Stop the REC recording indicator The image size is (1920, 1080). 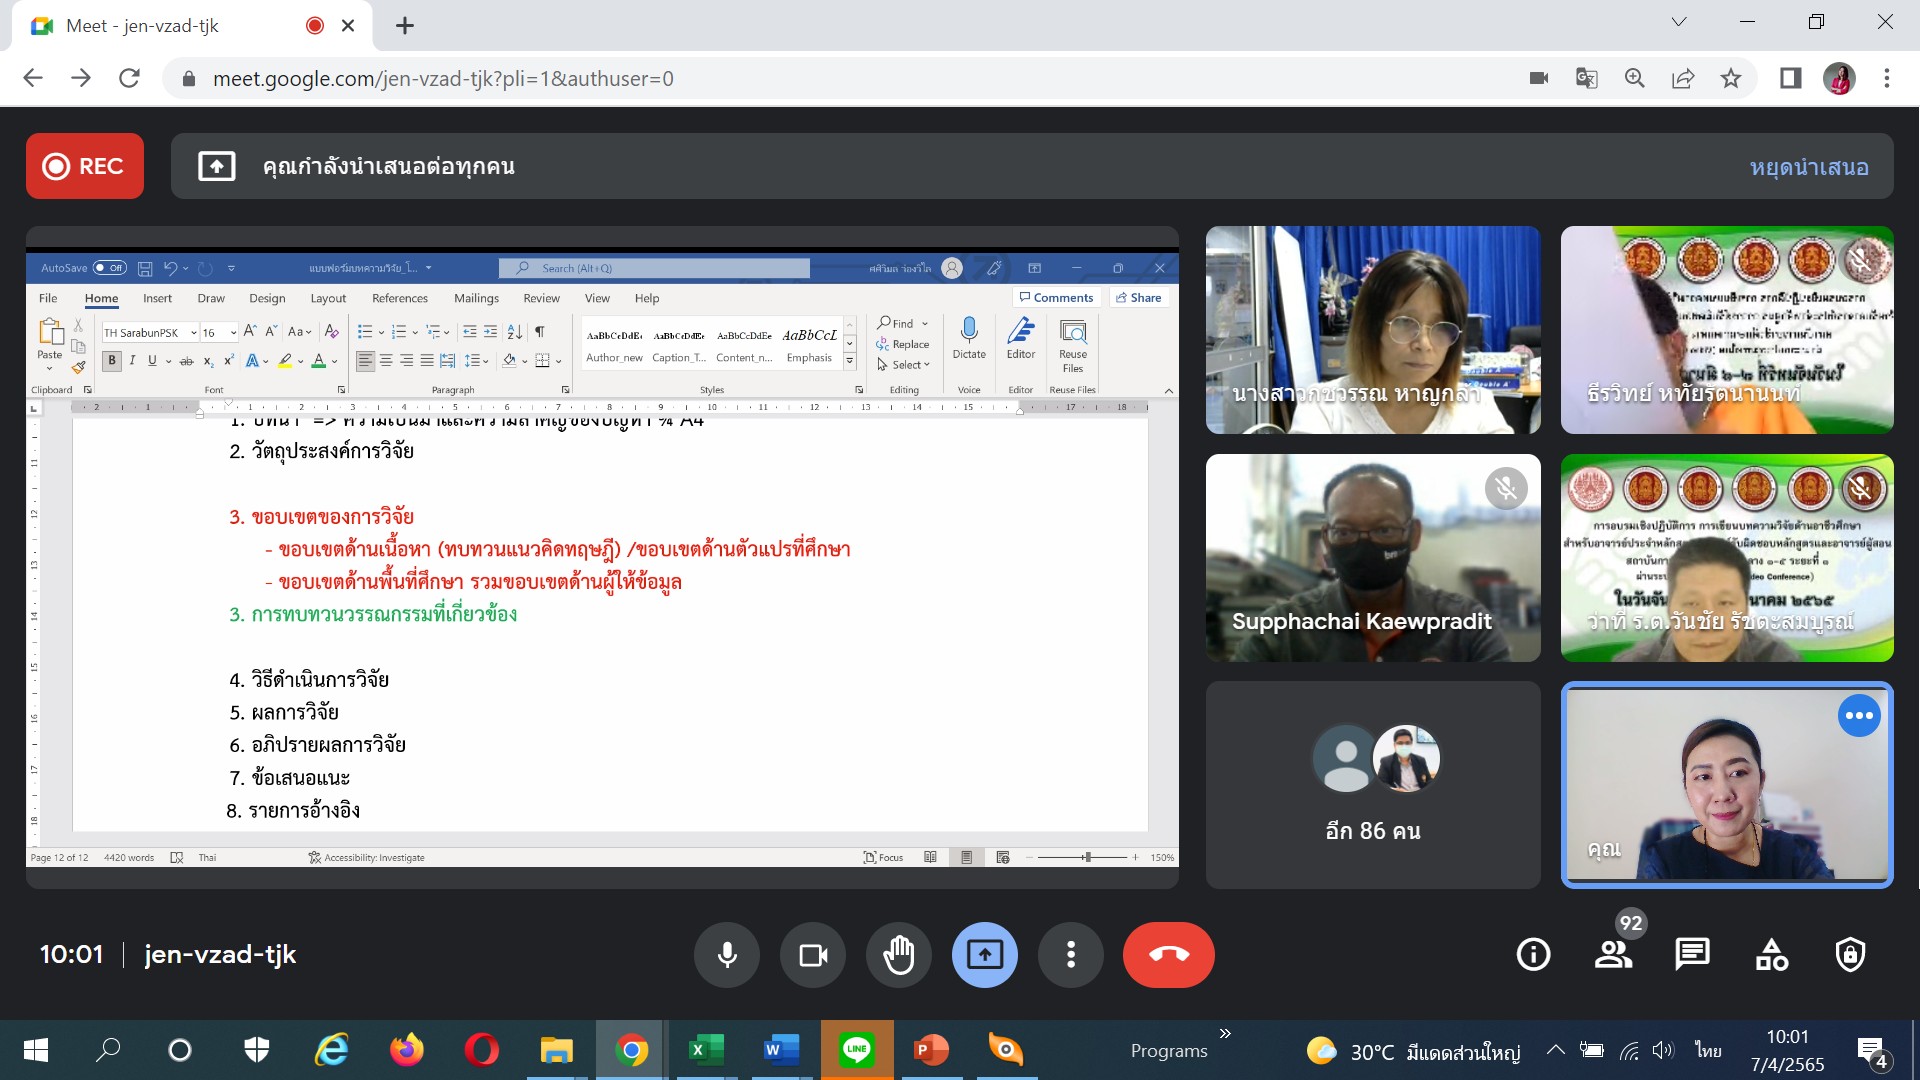coord(85,166)
